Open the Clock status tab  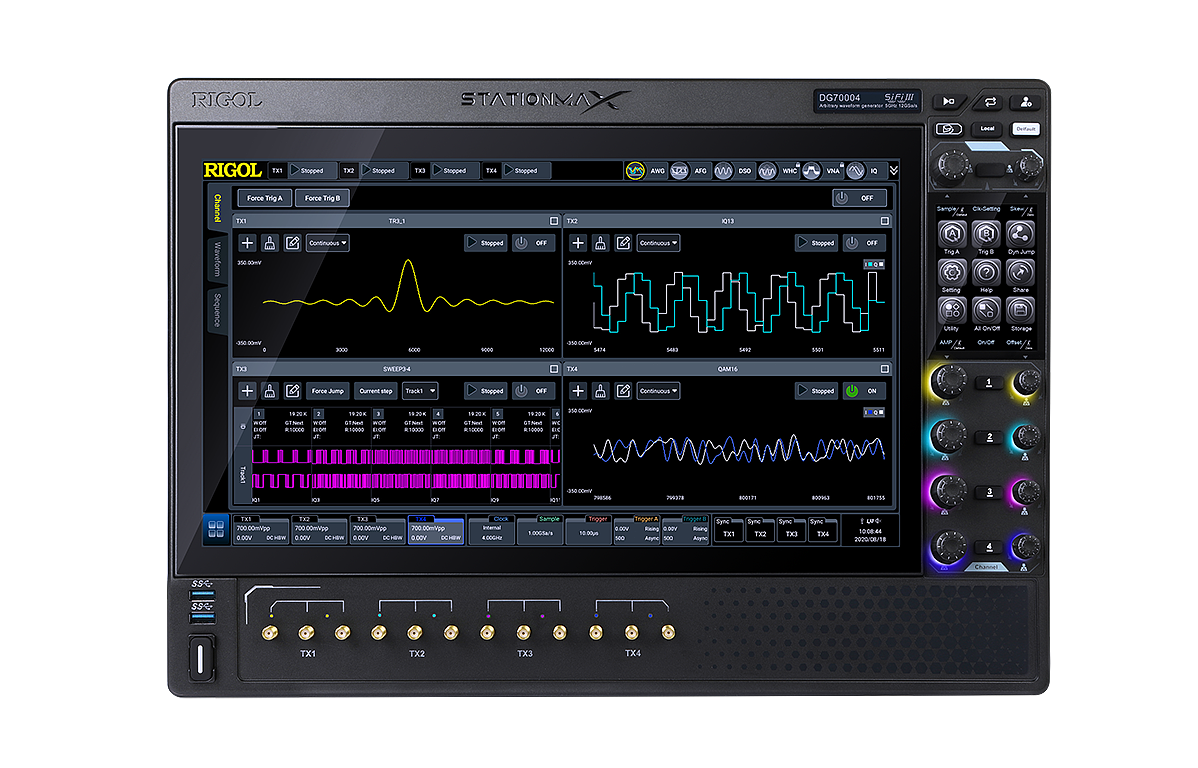click(x=491, y=530)
